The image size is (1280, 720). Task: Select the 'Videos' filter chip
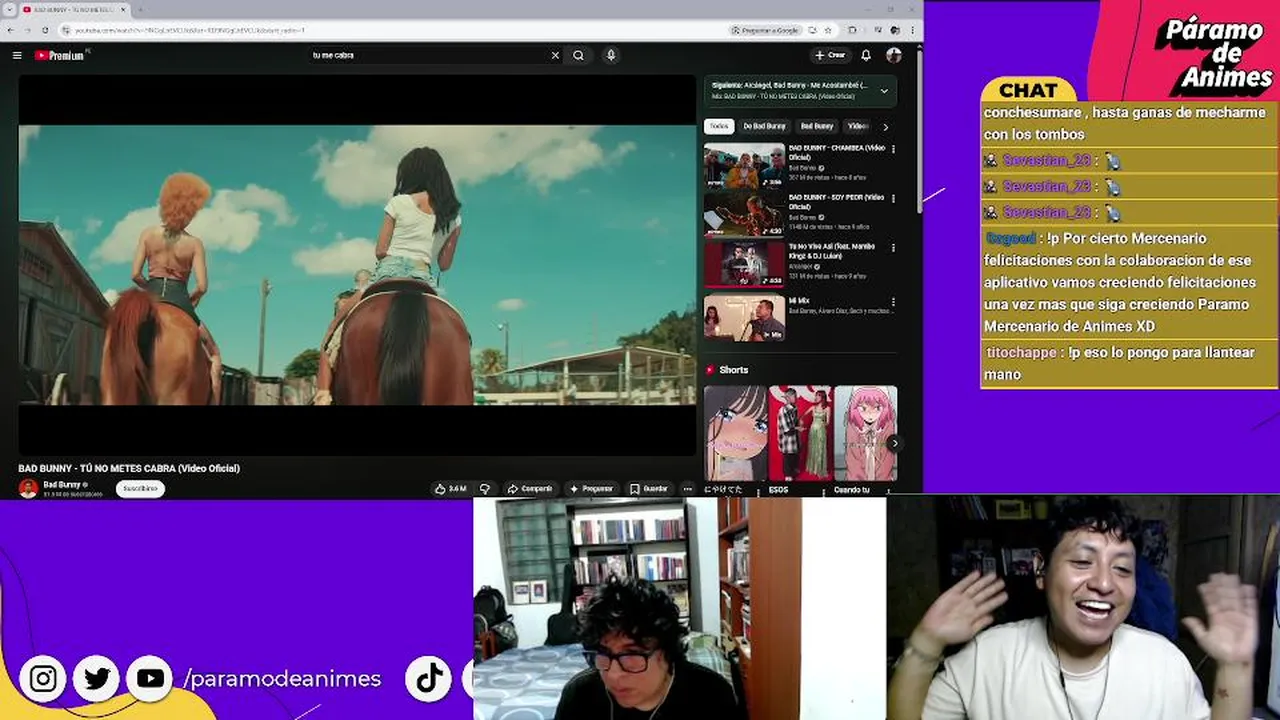click(857, 126)
